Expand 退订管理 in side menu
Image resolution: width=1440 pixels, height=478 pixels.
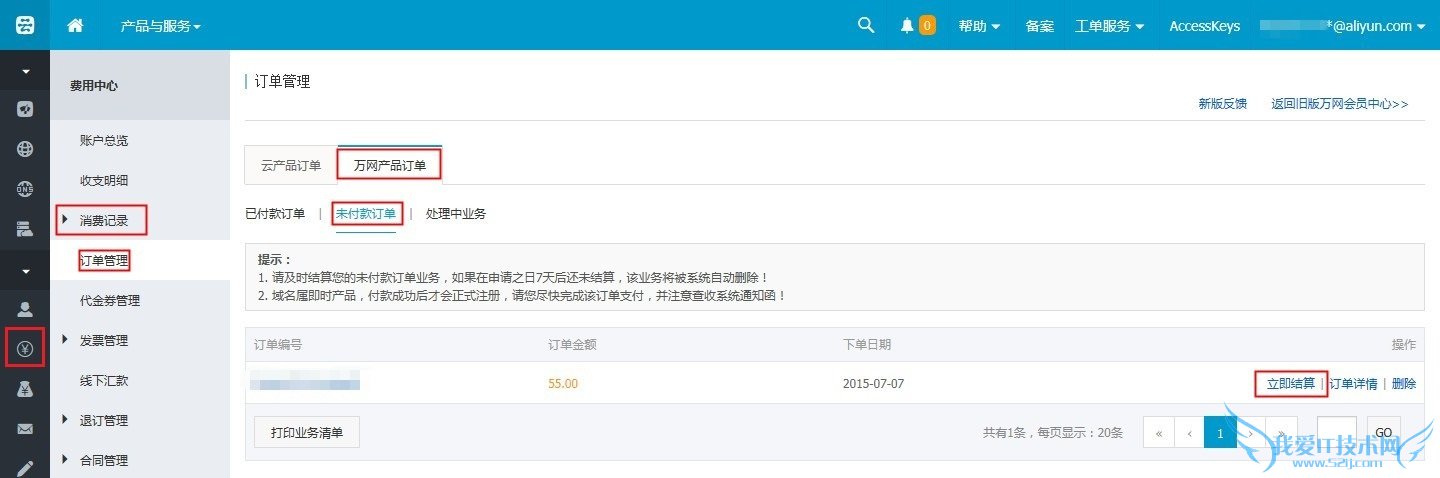tap(104, 421)
